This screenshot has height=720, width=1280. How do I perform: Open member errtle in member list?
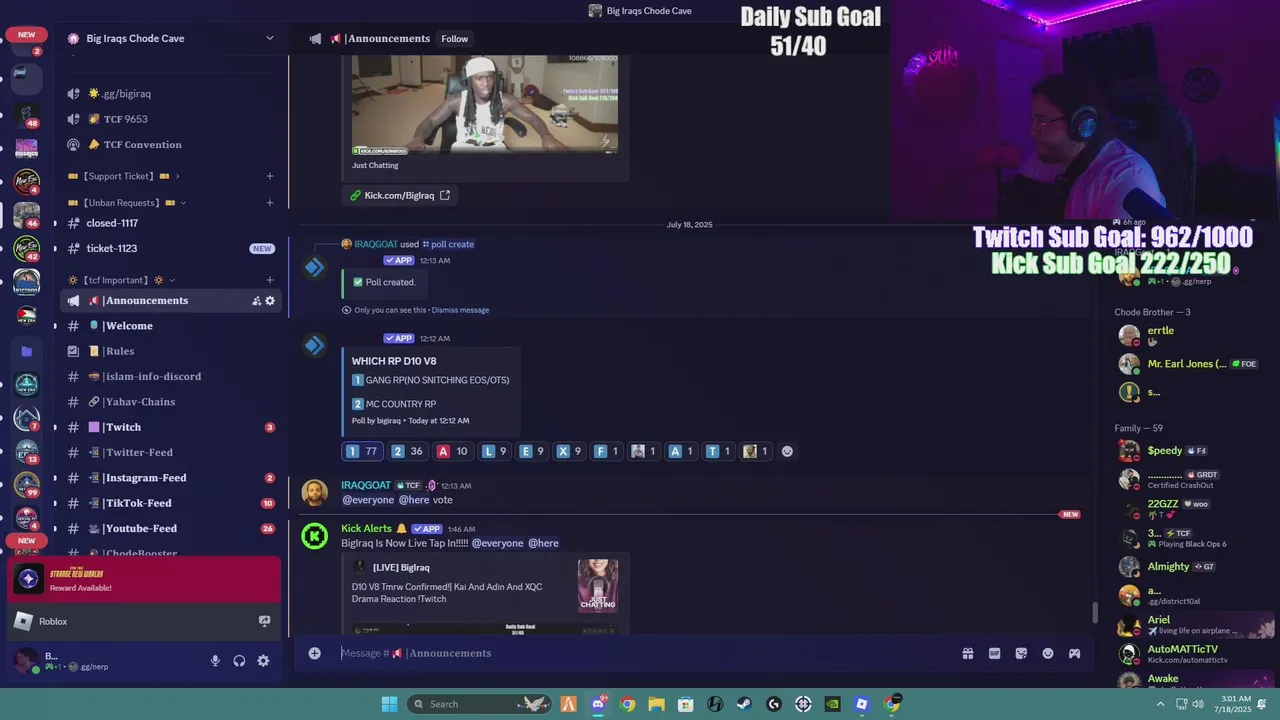pyautogui.click(x=1160, y=331)
